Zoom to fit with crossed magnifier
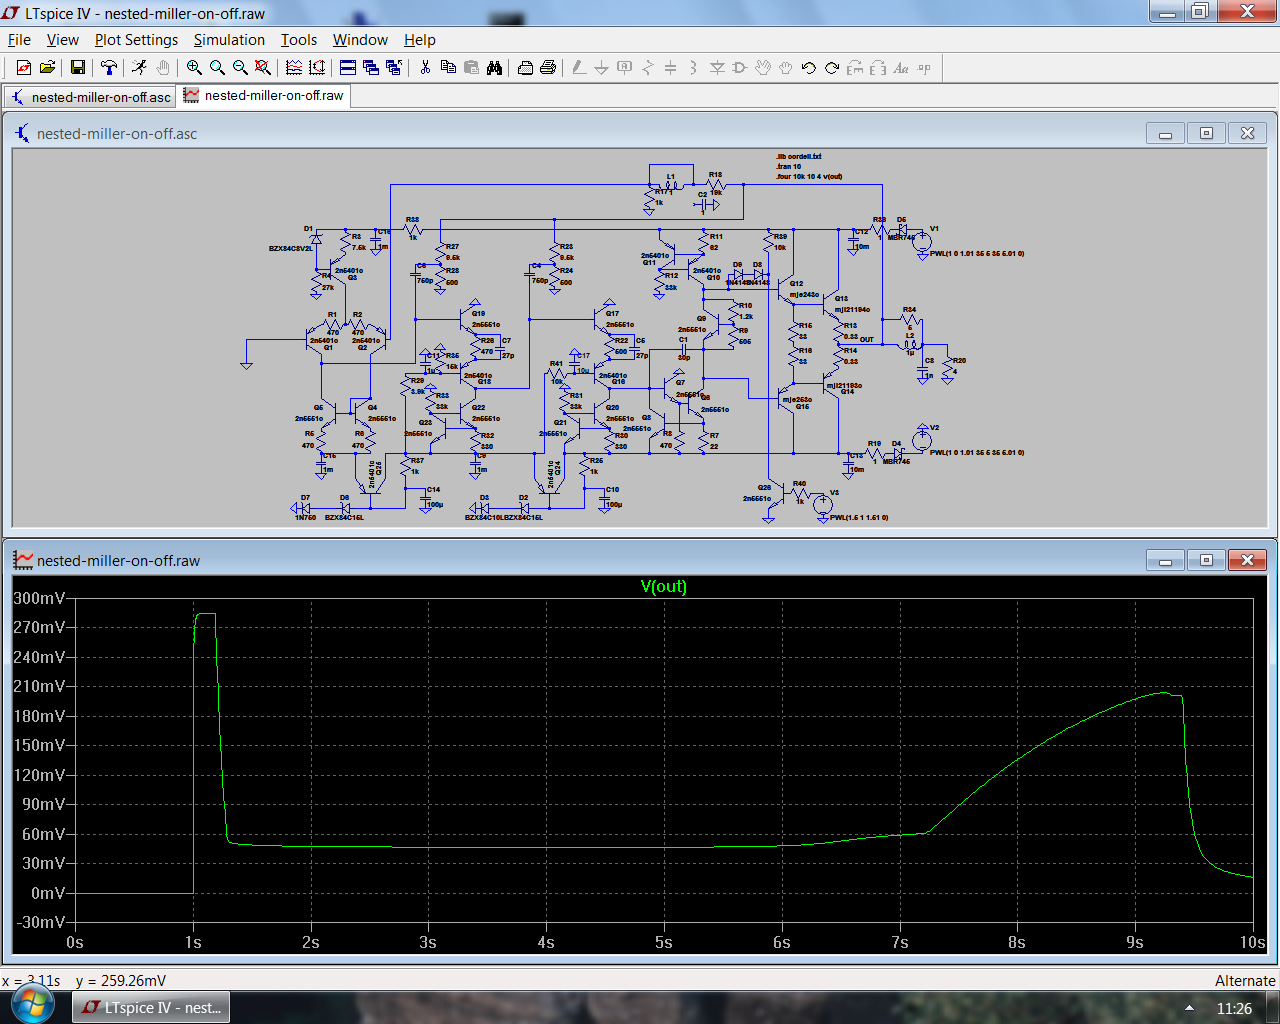The height and width of the screenshot is (1024, 1280). click(x=263, y=68)
